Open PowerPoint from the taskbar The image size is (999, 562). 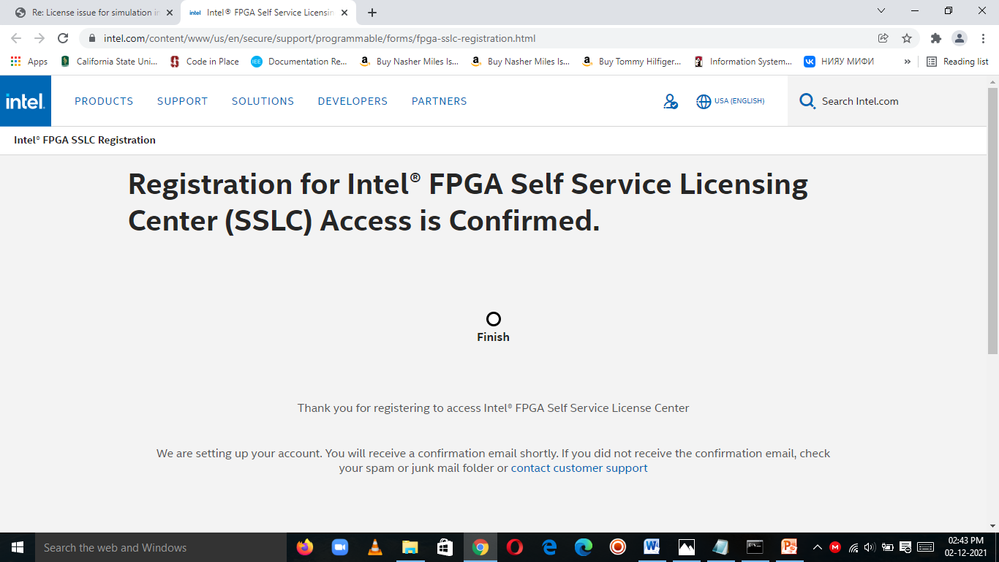point(789,547)
